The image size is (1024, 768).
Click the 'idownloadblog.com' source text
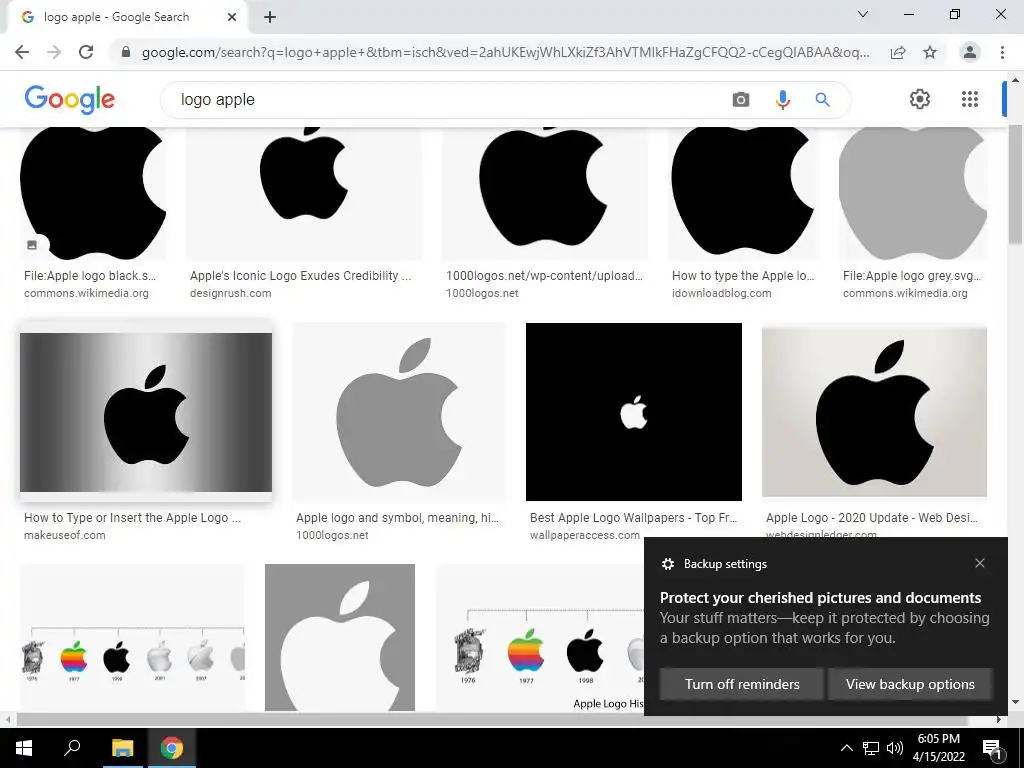tap(722, 293)
